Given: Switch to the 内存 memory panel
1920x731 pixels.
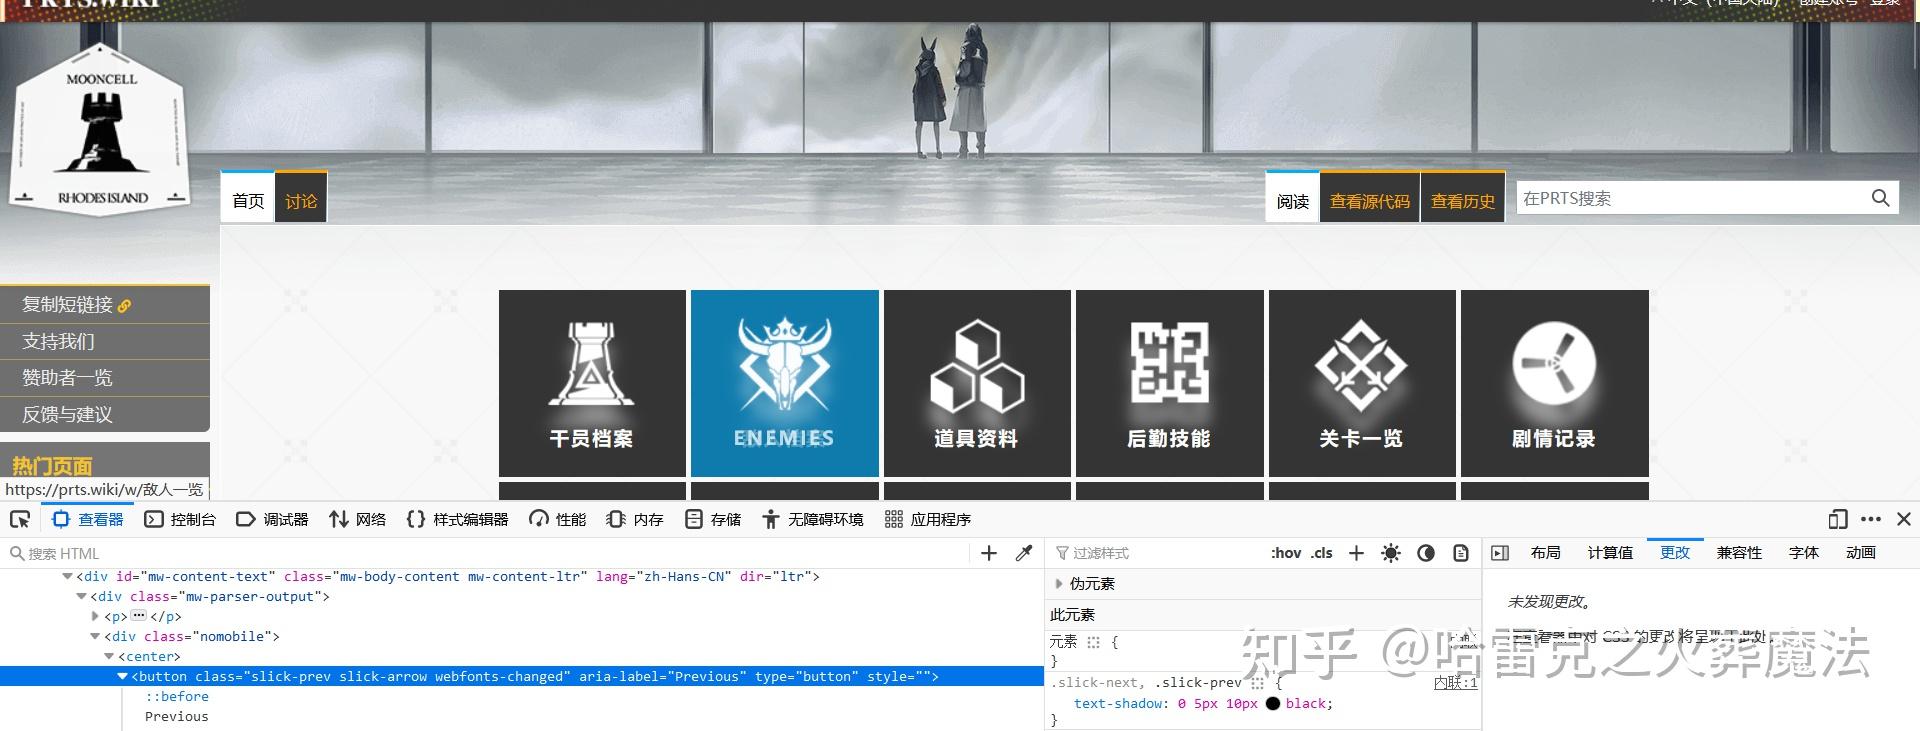Looking at the screenshot, I should [635, 519].
